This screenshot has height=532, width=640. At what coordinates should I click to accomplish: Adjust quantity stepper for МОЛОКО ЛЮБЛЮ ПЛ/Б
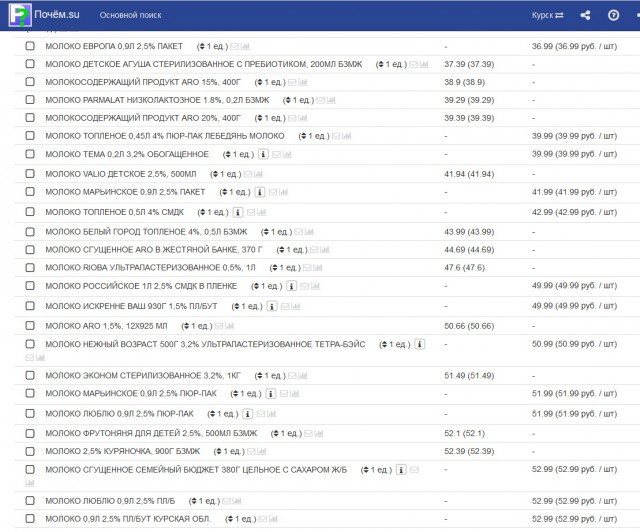[x=193, y=501]
